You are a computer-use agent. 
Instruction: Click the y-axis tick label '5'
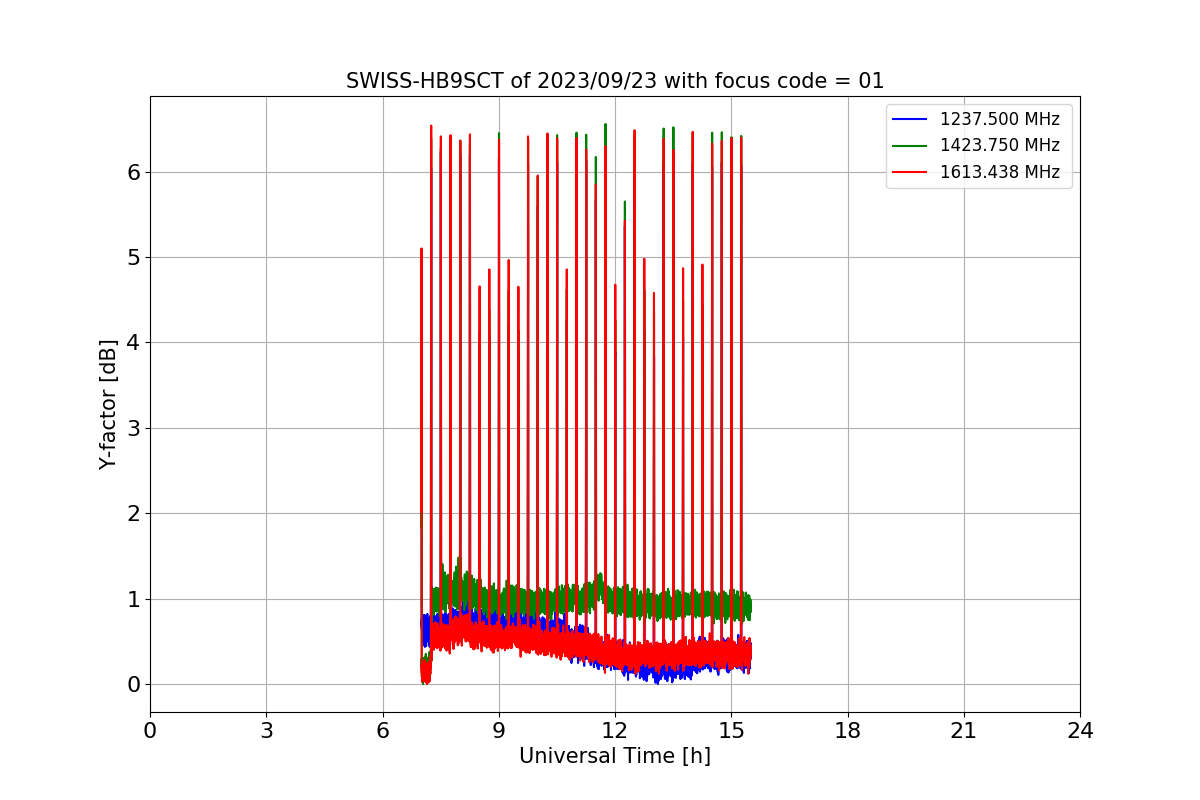point(134,258)
